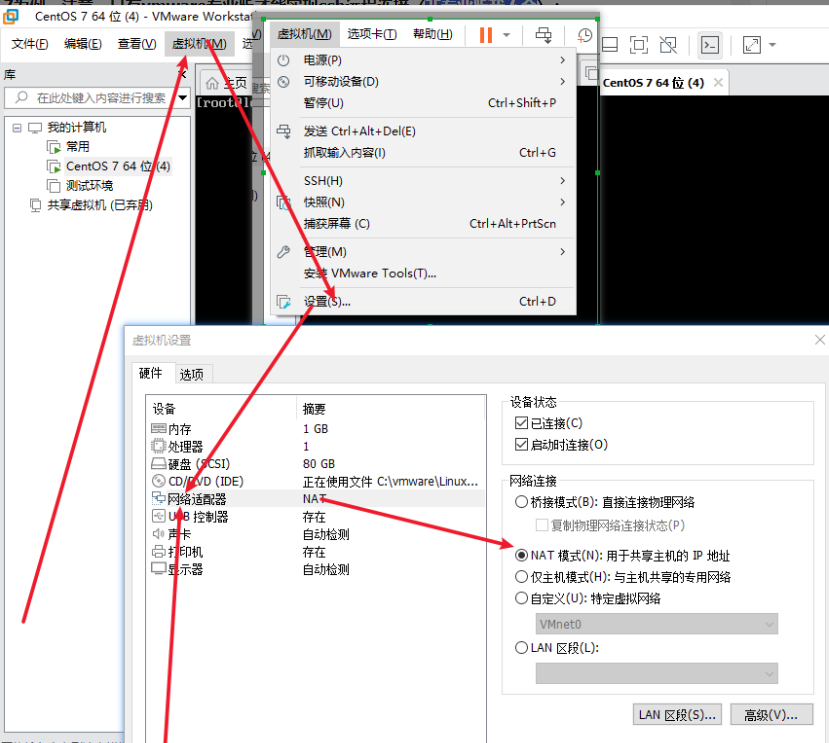Expand the 电源(P) submenu
The image size is (829, 743).
(x=423, y=60)
